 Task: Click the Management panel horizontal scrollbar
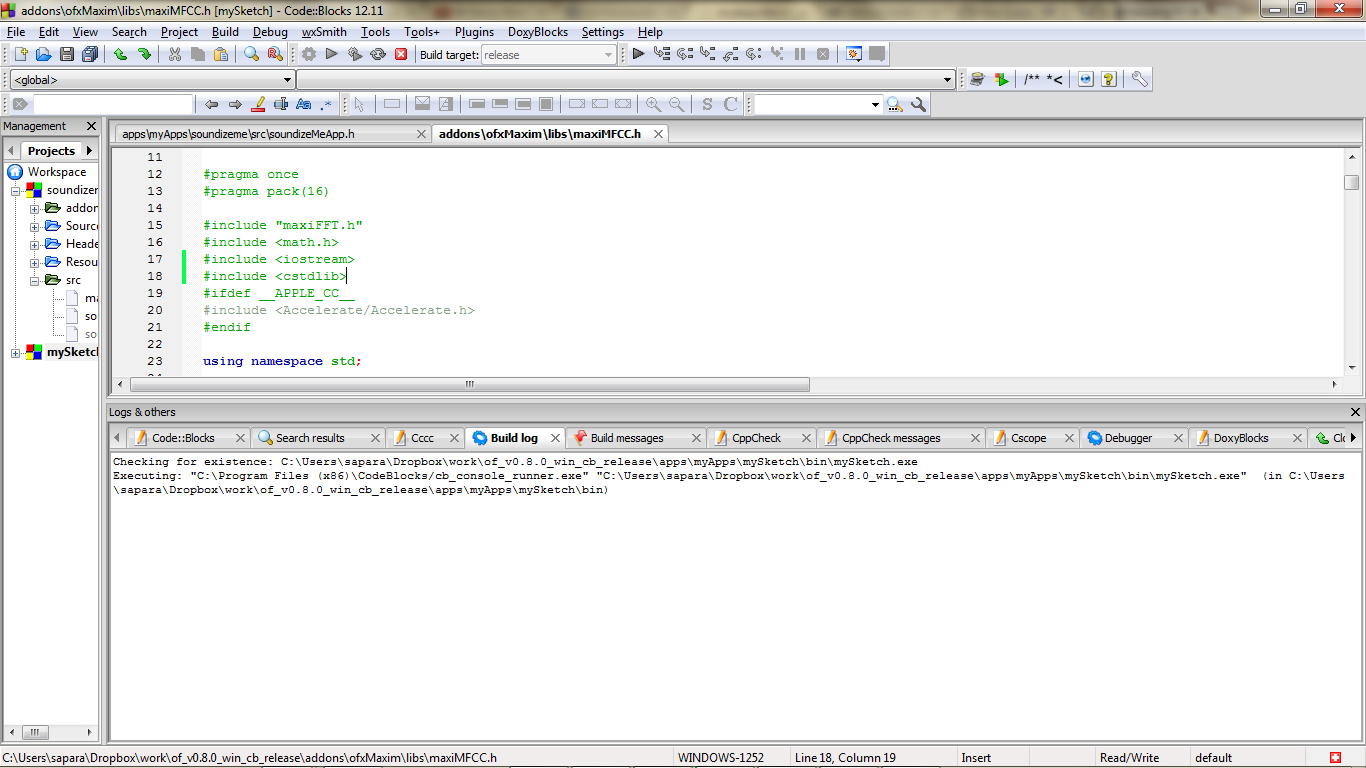click(50, 732)
